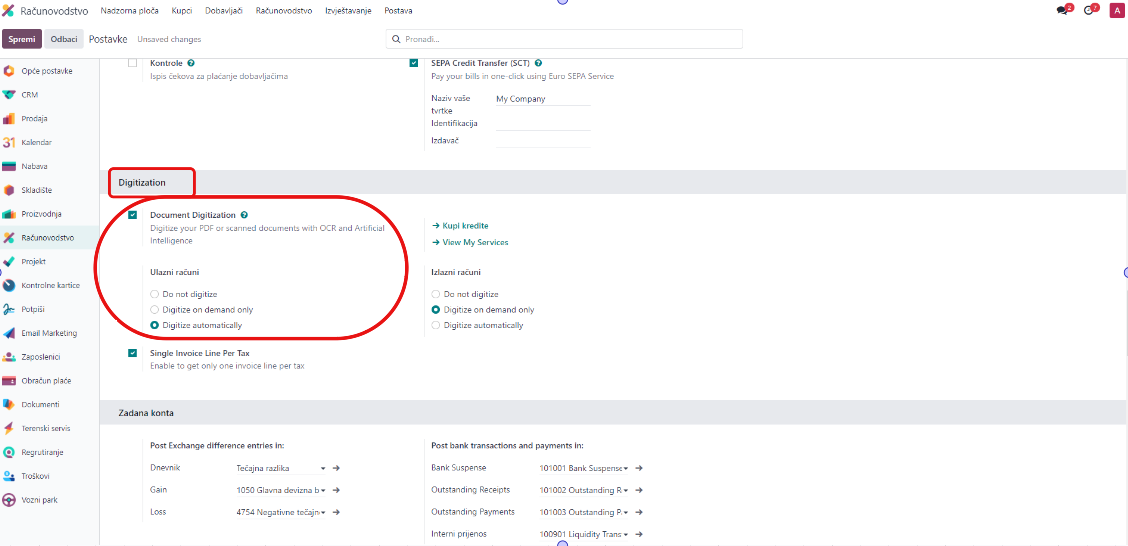Image resolution: width=1128 pixels, height=546 pixels.
Task: Open the Dobavljači menu
Action: [224, 11]
